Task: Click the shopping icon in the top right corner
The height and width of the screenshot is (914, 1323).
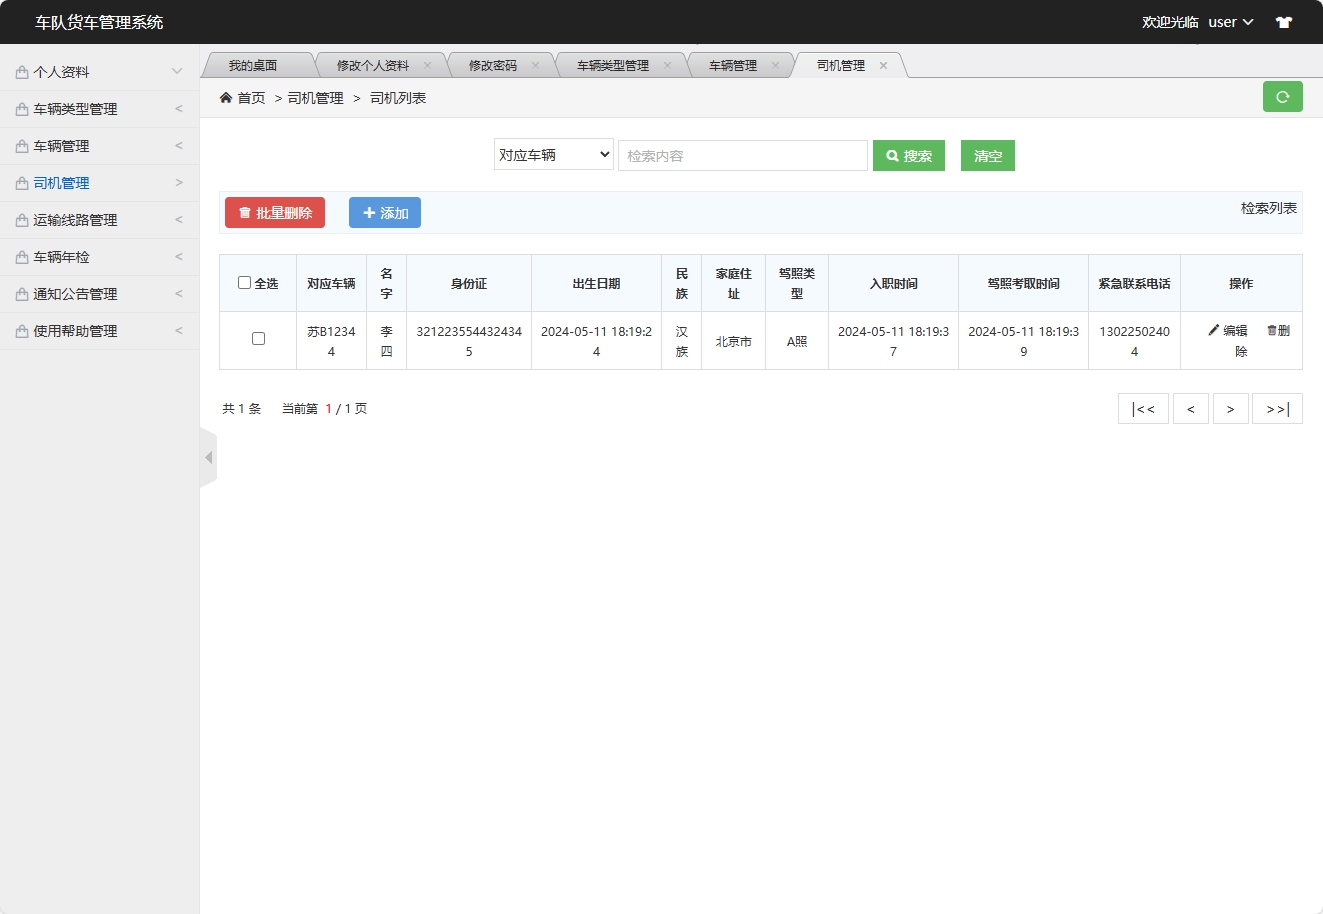Action: coord(1284,21)
